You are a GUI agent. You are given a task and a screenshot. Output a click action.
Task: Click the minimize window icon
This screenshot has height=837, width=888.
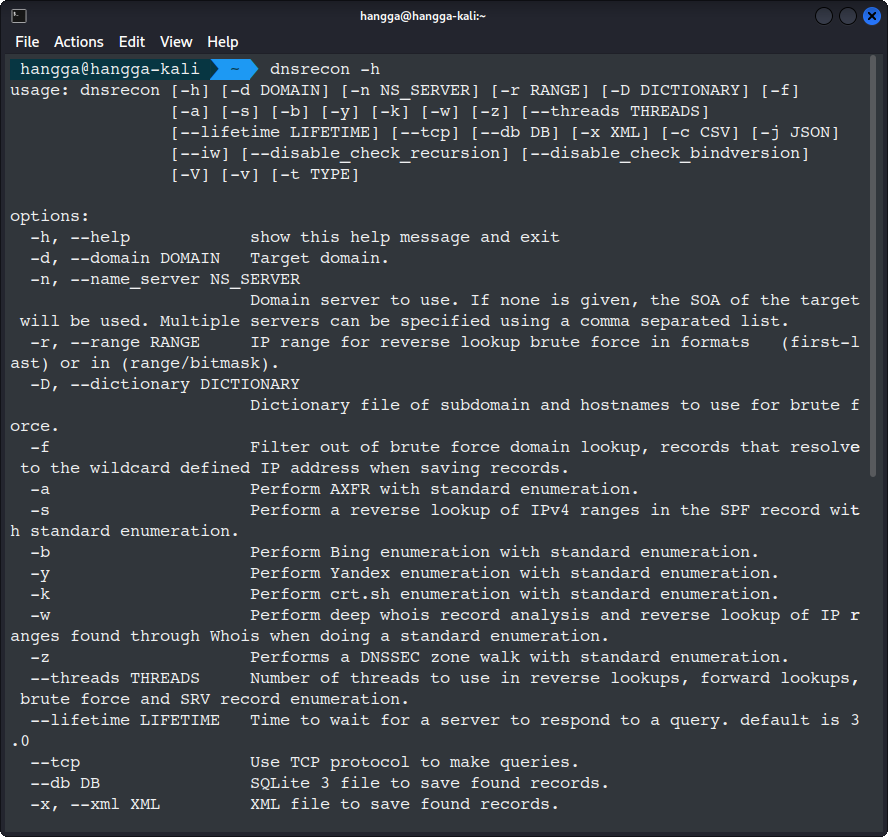point(824,15)
